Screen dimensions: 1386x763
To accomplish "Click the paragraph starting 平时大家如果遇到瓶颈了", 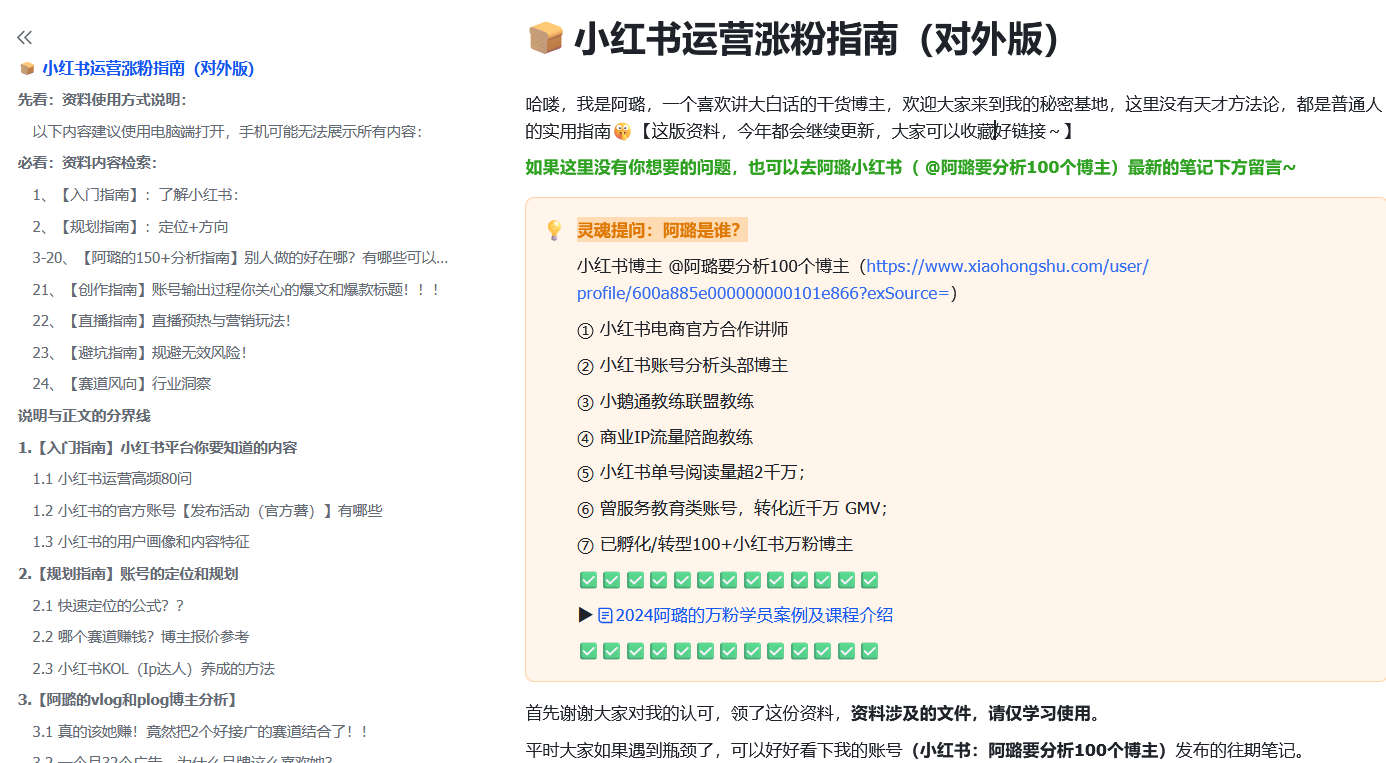I will [x=916, y=751].
